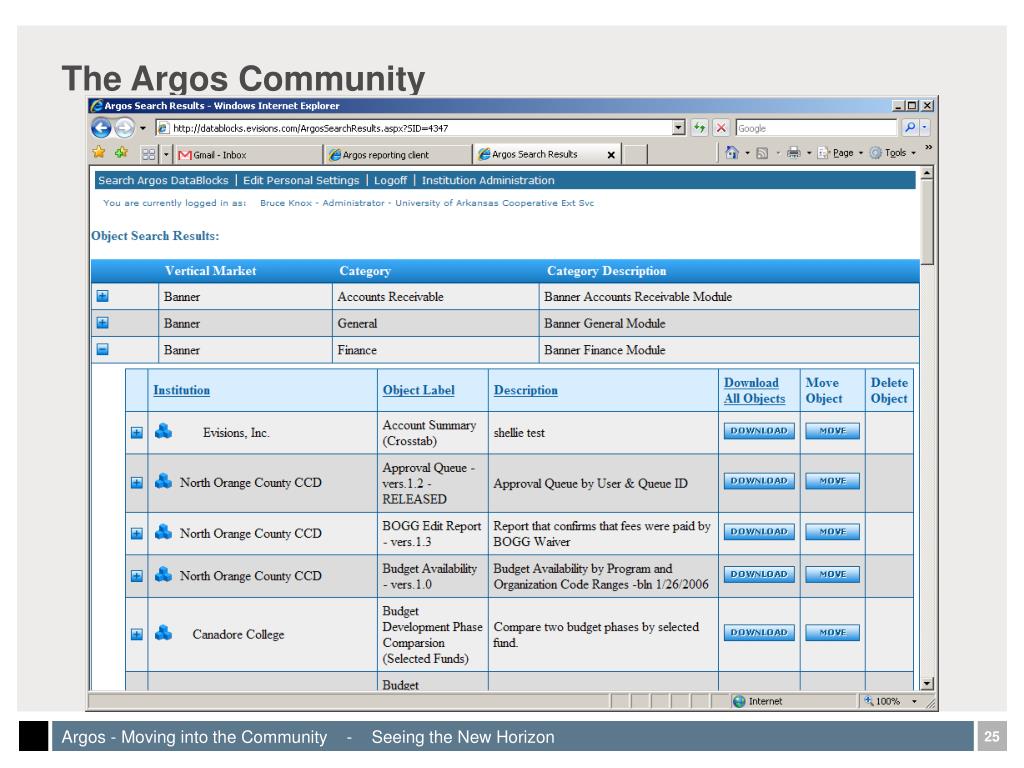Open the search provider dropdown arrow
Image resolution: width=1024 pixels, height=768 pixels.
click(924, 127)
